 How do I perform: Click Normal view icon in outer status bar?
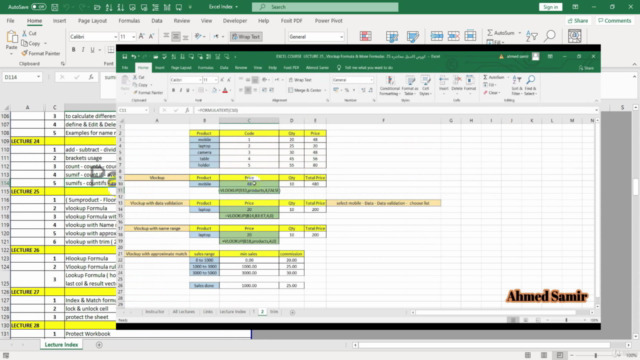click(528, 355)
